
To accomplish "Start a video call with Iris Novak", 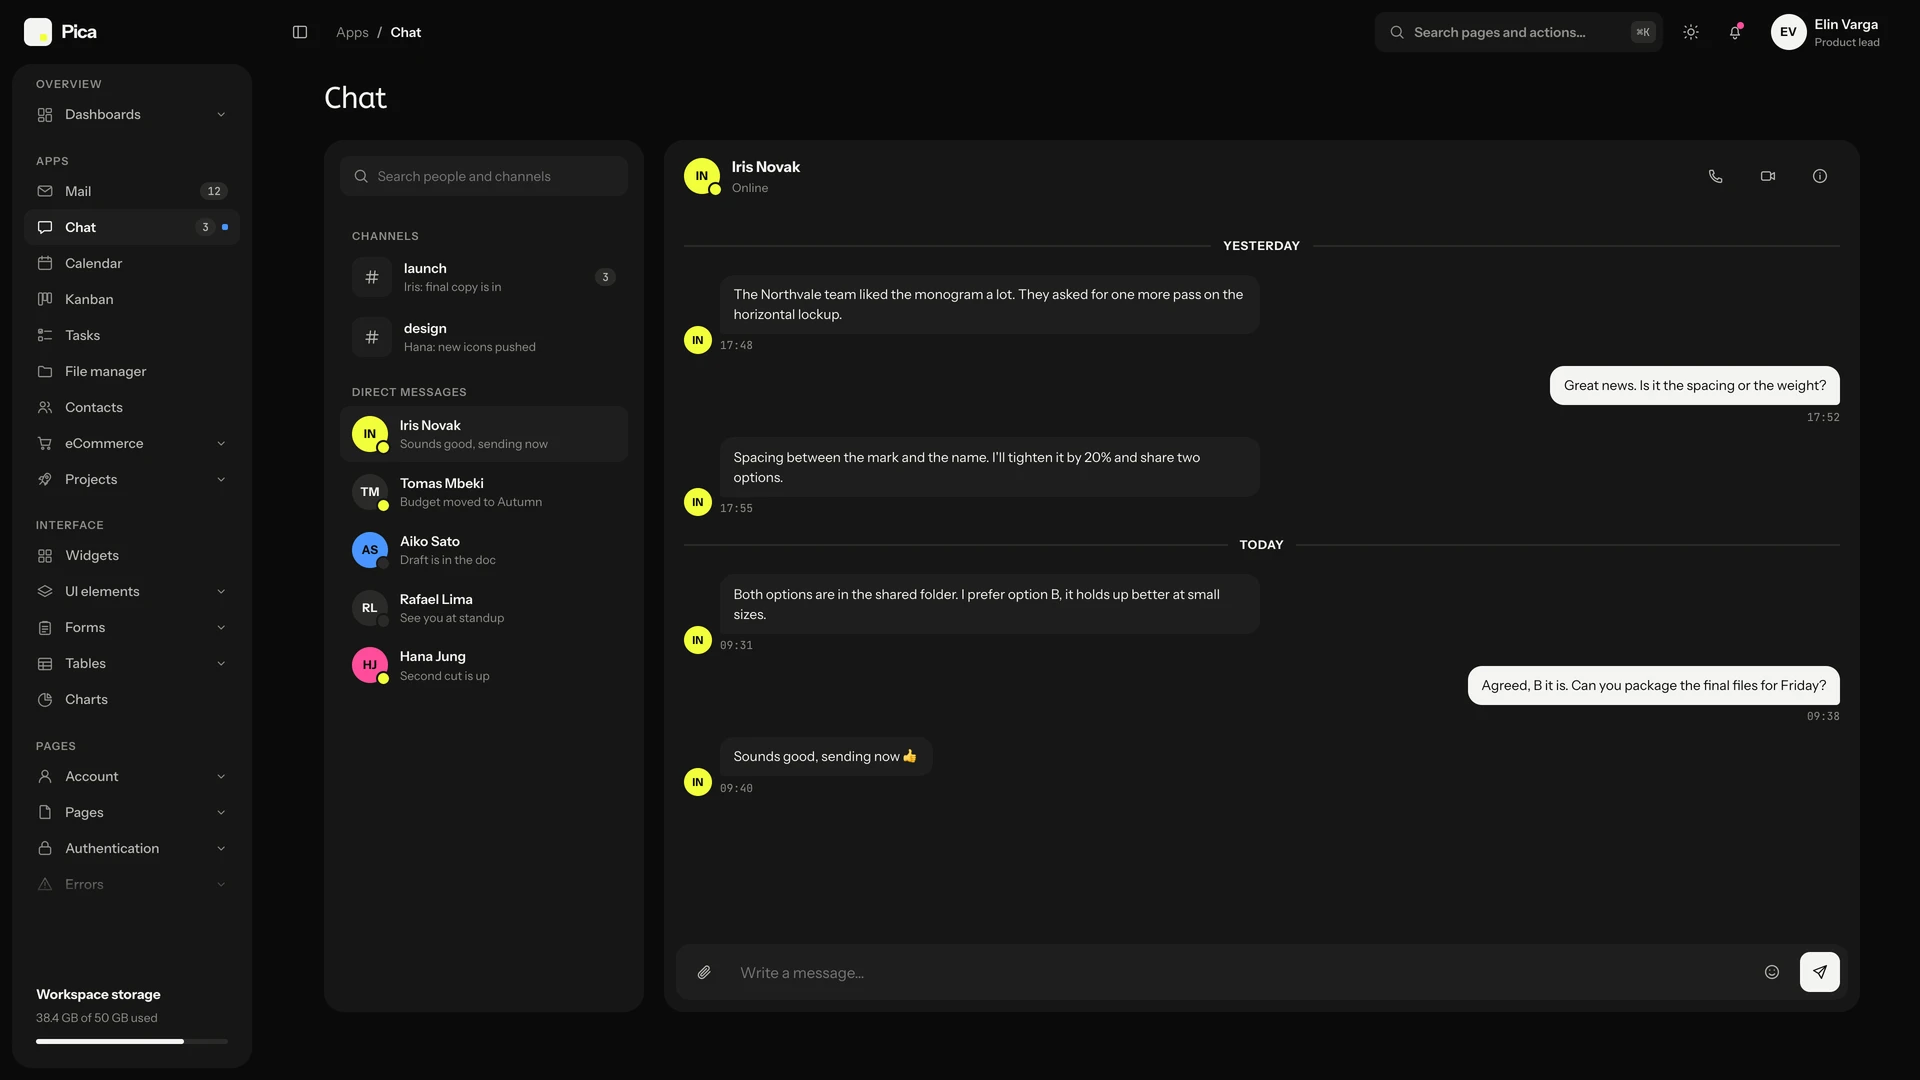I will pyautogui.click(x=1768, y=176).
